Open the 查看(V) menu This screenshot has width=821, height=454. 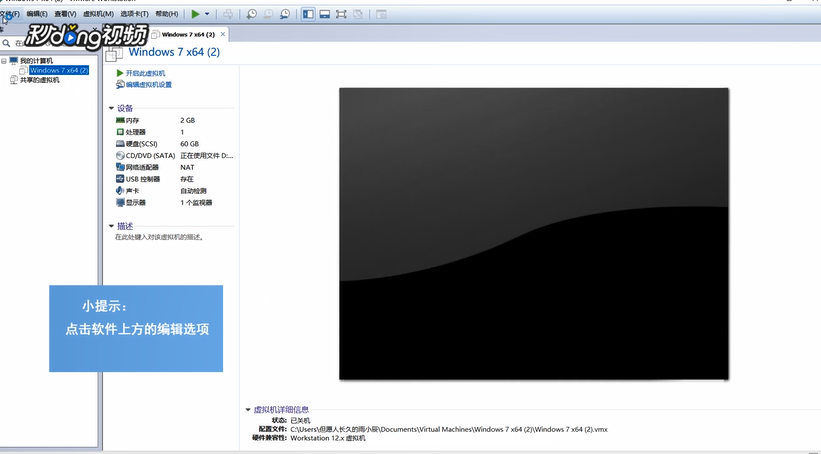tap(65, 14)
